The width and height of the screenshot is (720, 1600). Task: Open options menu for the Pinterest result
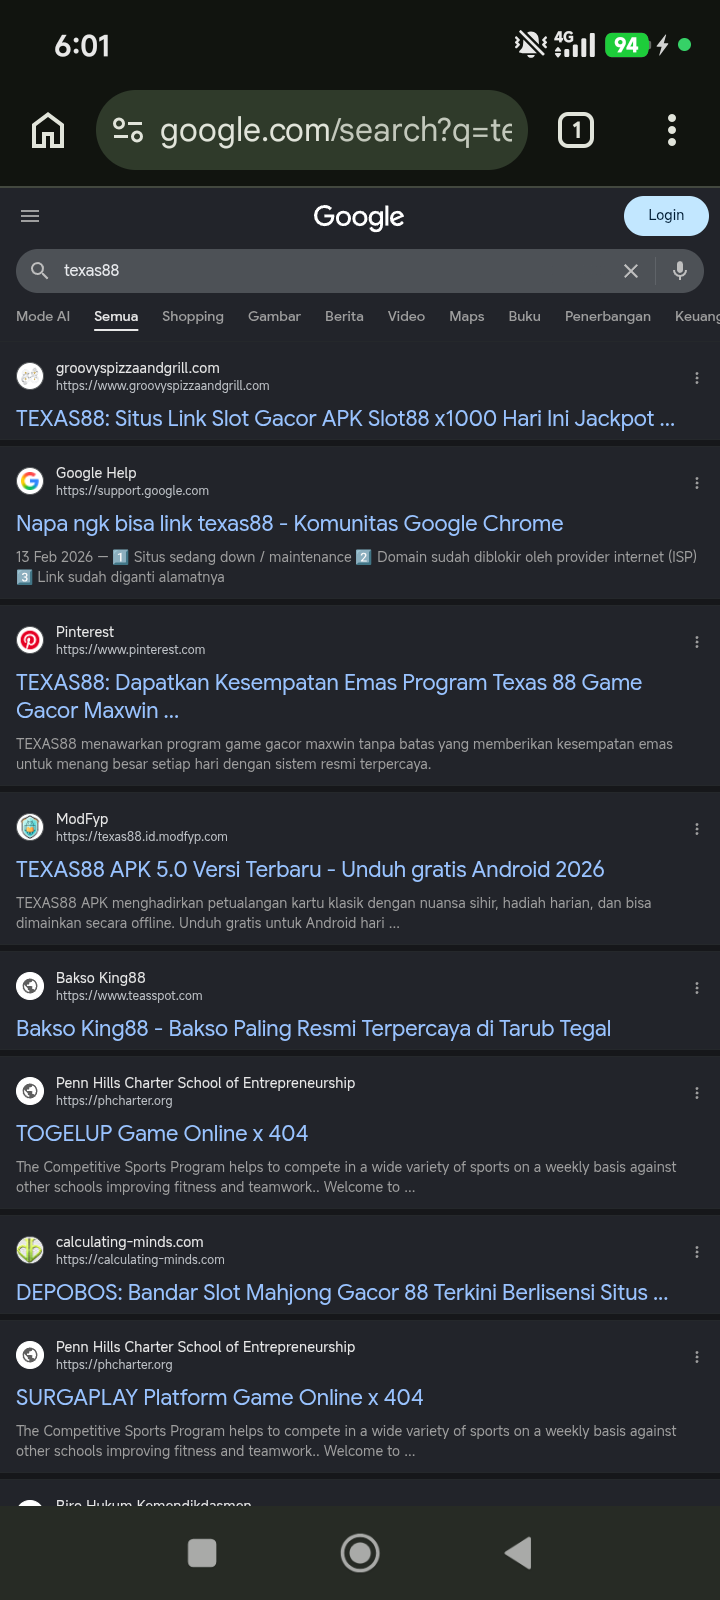pyautogui.click(x=697, y=642)
